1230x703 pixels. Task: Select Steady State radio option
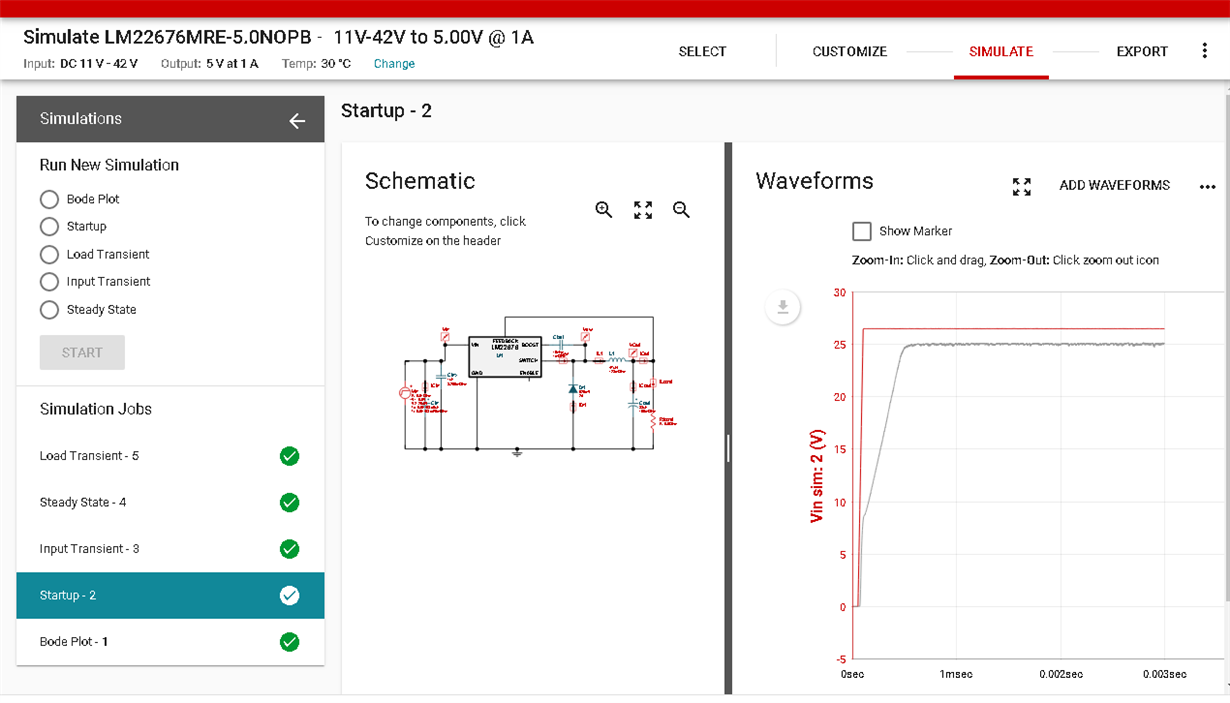pyautogui.click(x=49, y=310)
